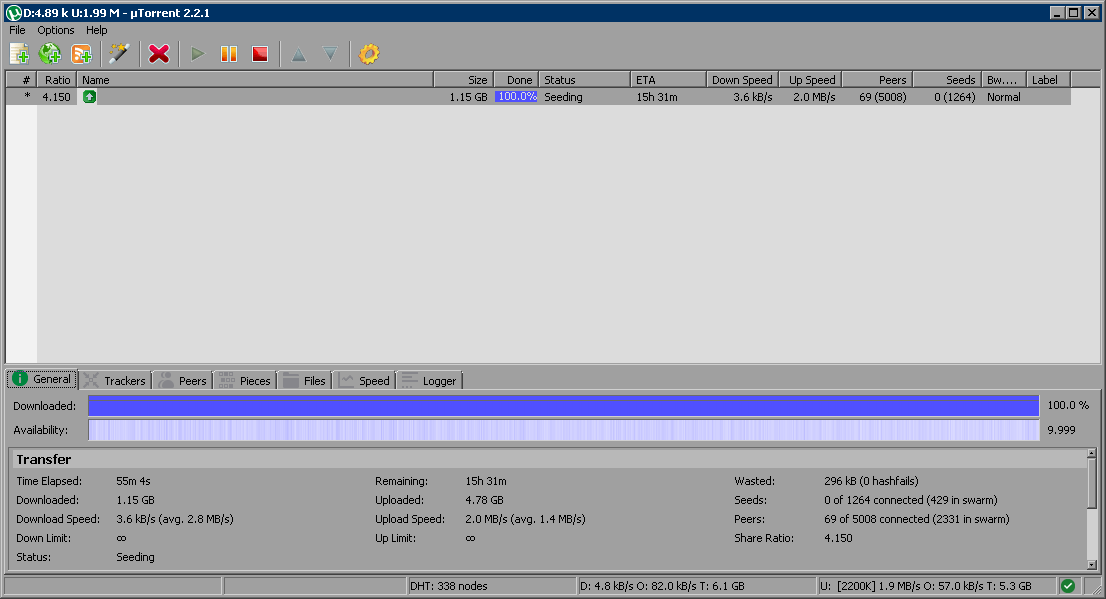Open the Create New Torrent wand icon

(x=119, y=54)
